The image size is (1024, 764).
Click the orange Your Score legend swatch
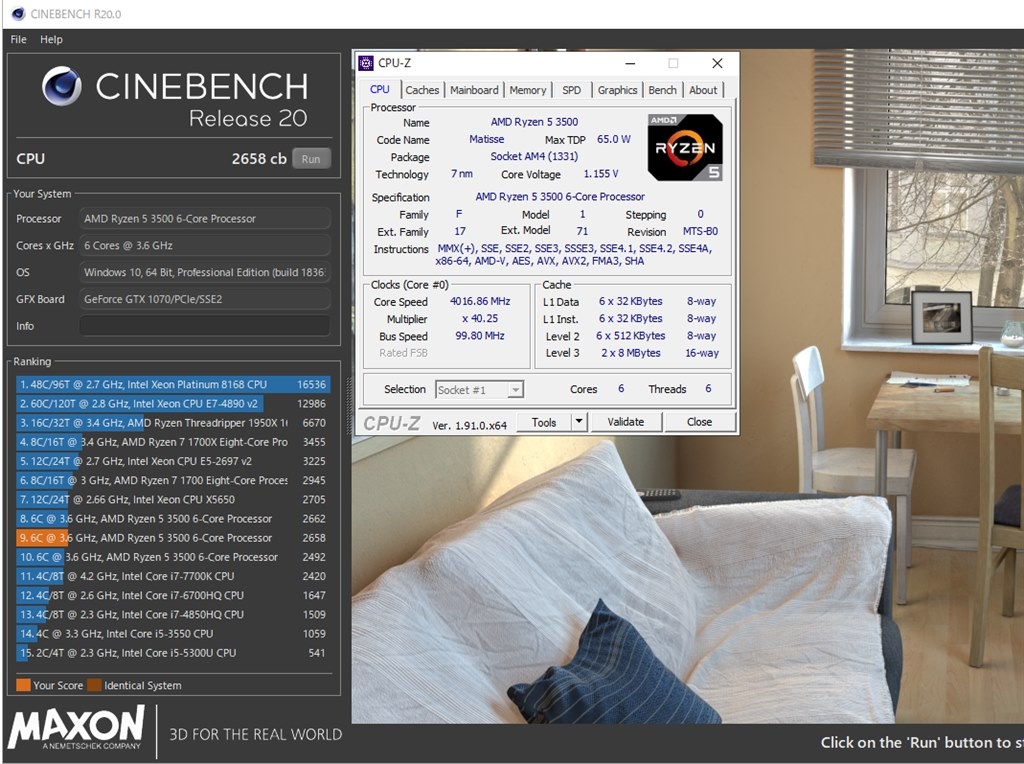point(23,686)
